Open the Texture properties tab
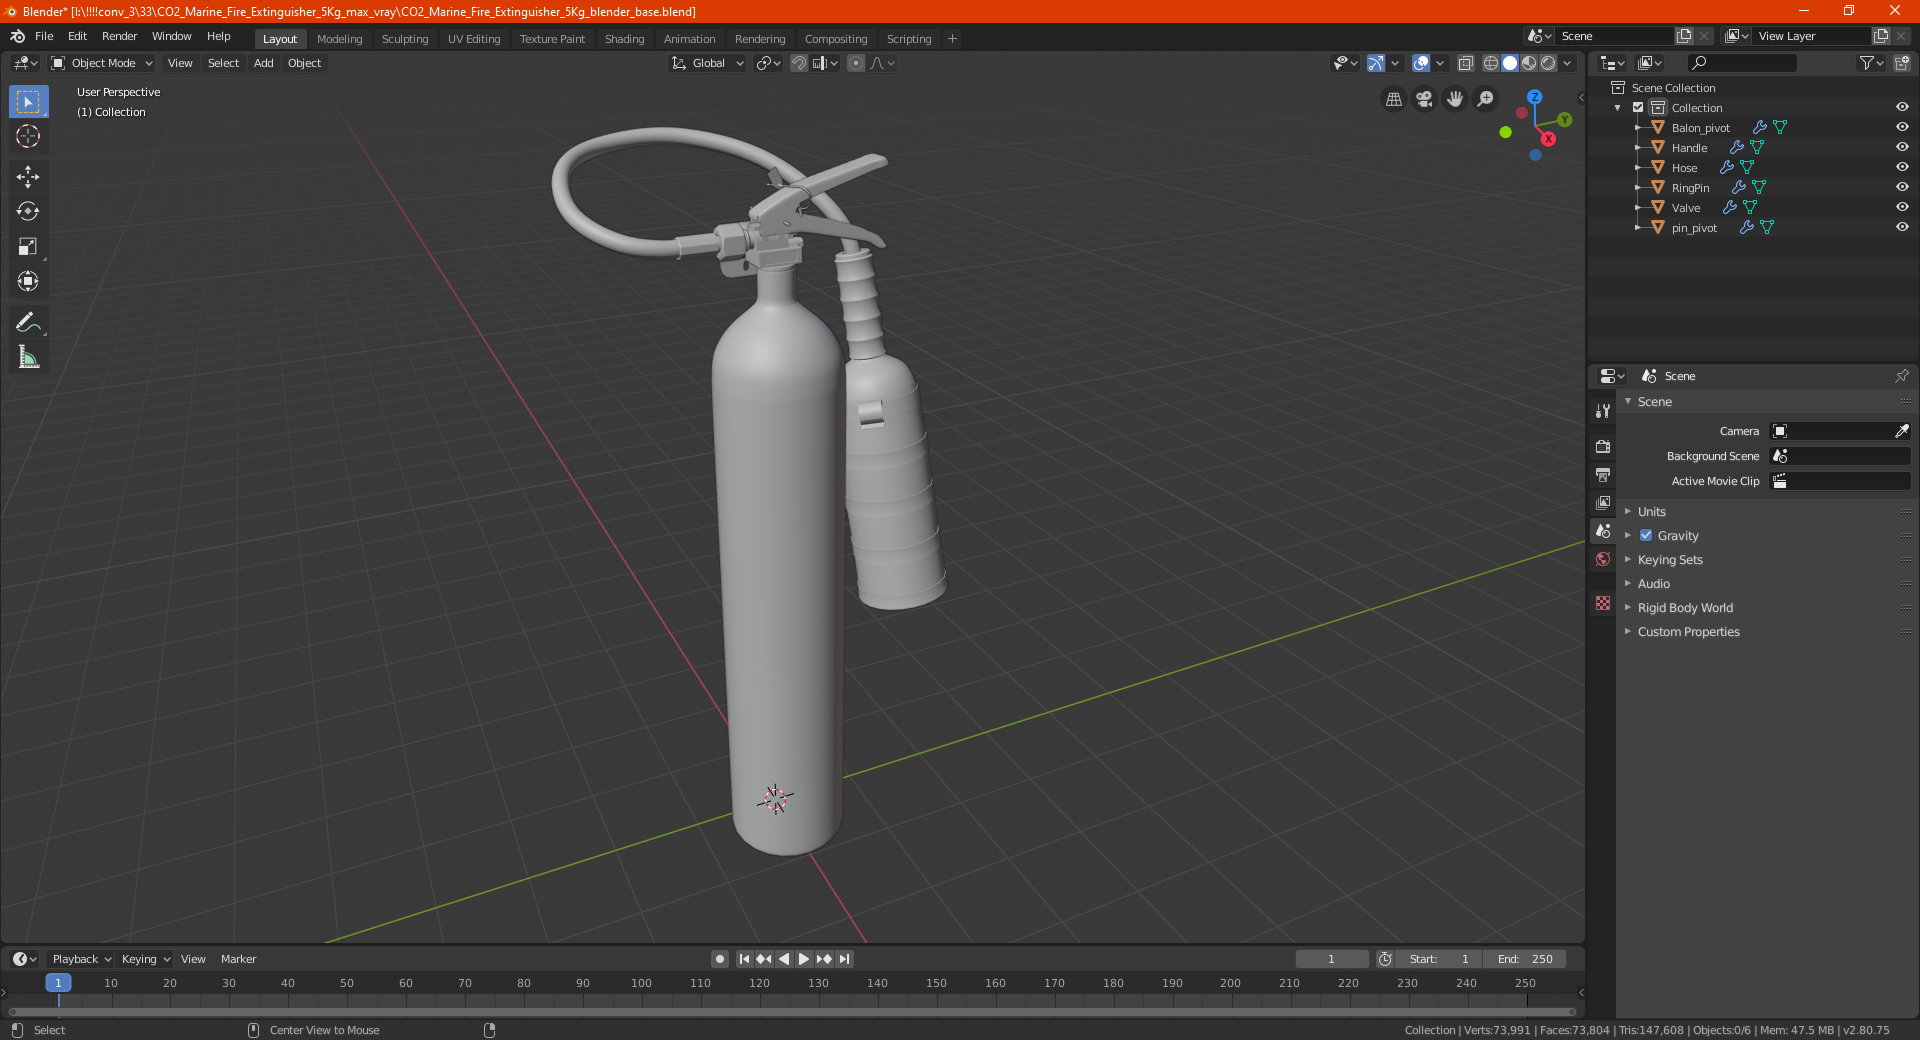 (x=1603, y=603)
